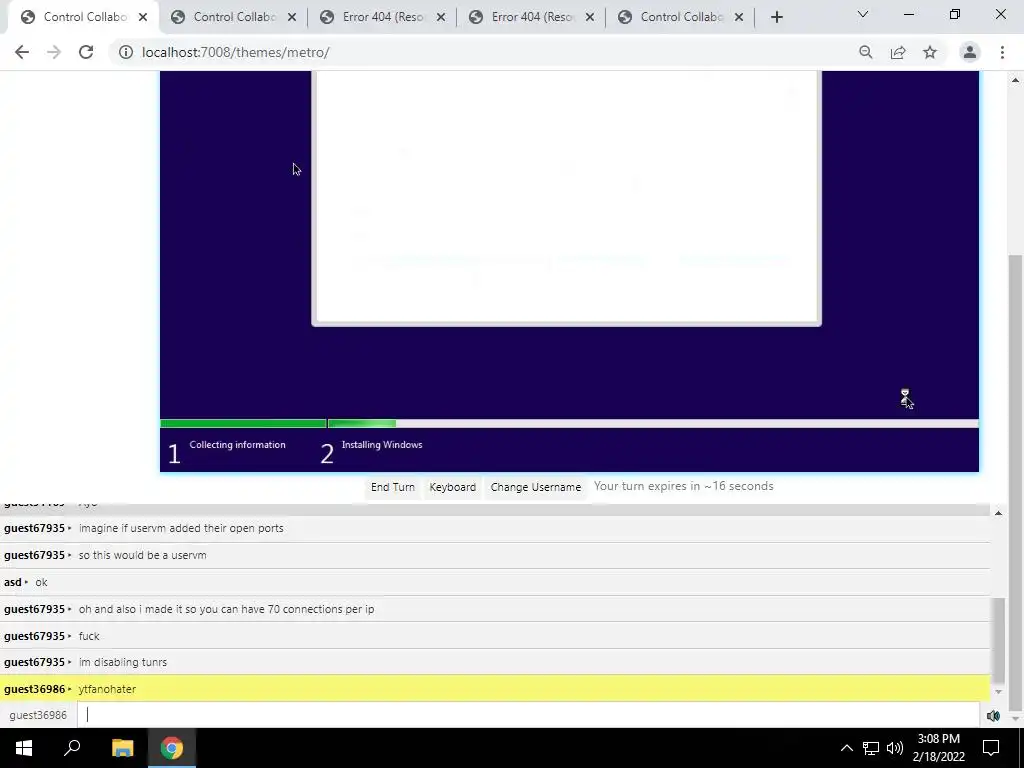1024x768 pixels.
Task: Click the address bar URL
Action: click(236, 52)
